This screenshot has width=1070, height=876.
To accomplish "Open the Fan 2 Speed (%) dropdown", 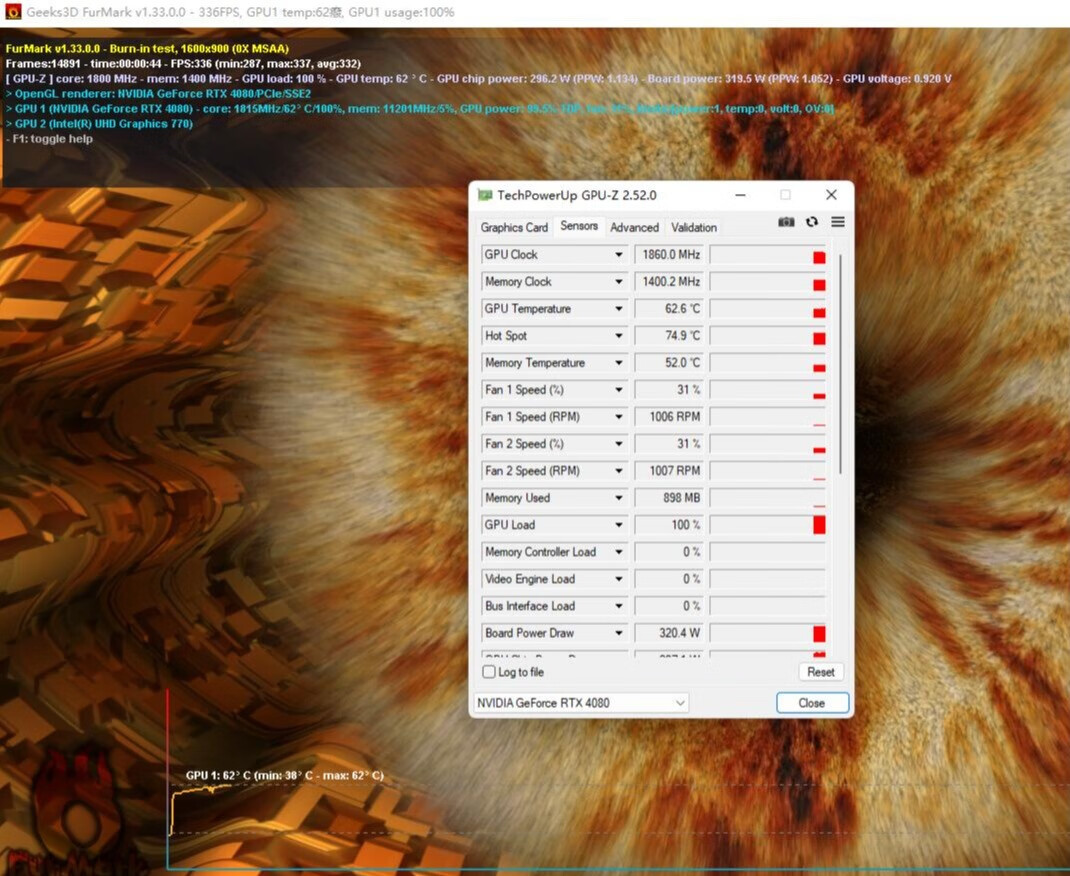I will [x=618, y=443].
